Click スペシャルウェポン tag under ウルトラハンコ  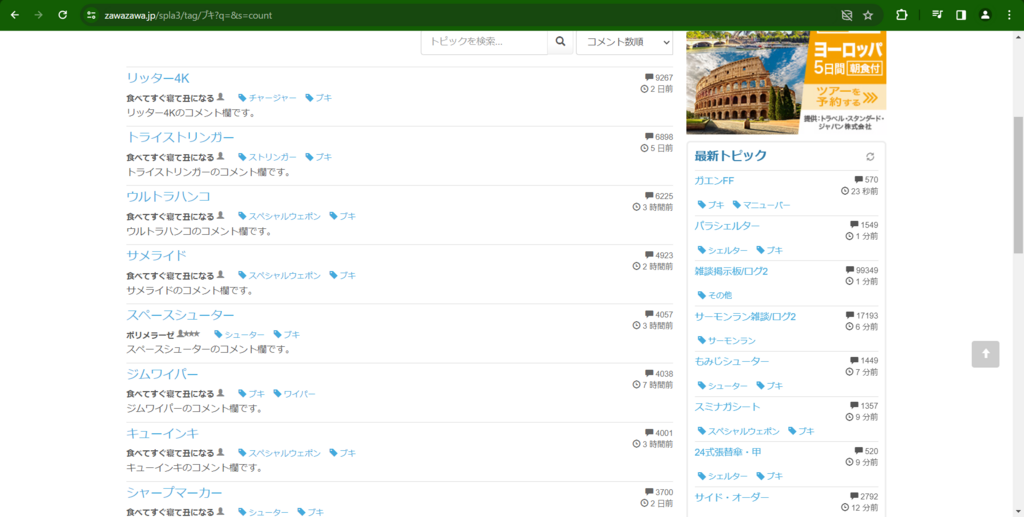[x=280, y=216]
